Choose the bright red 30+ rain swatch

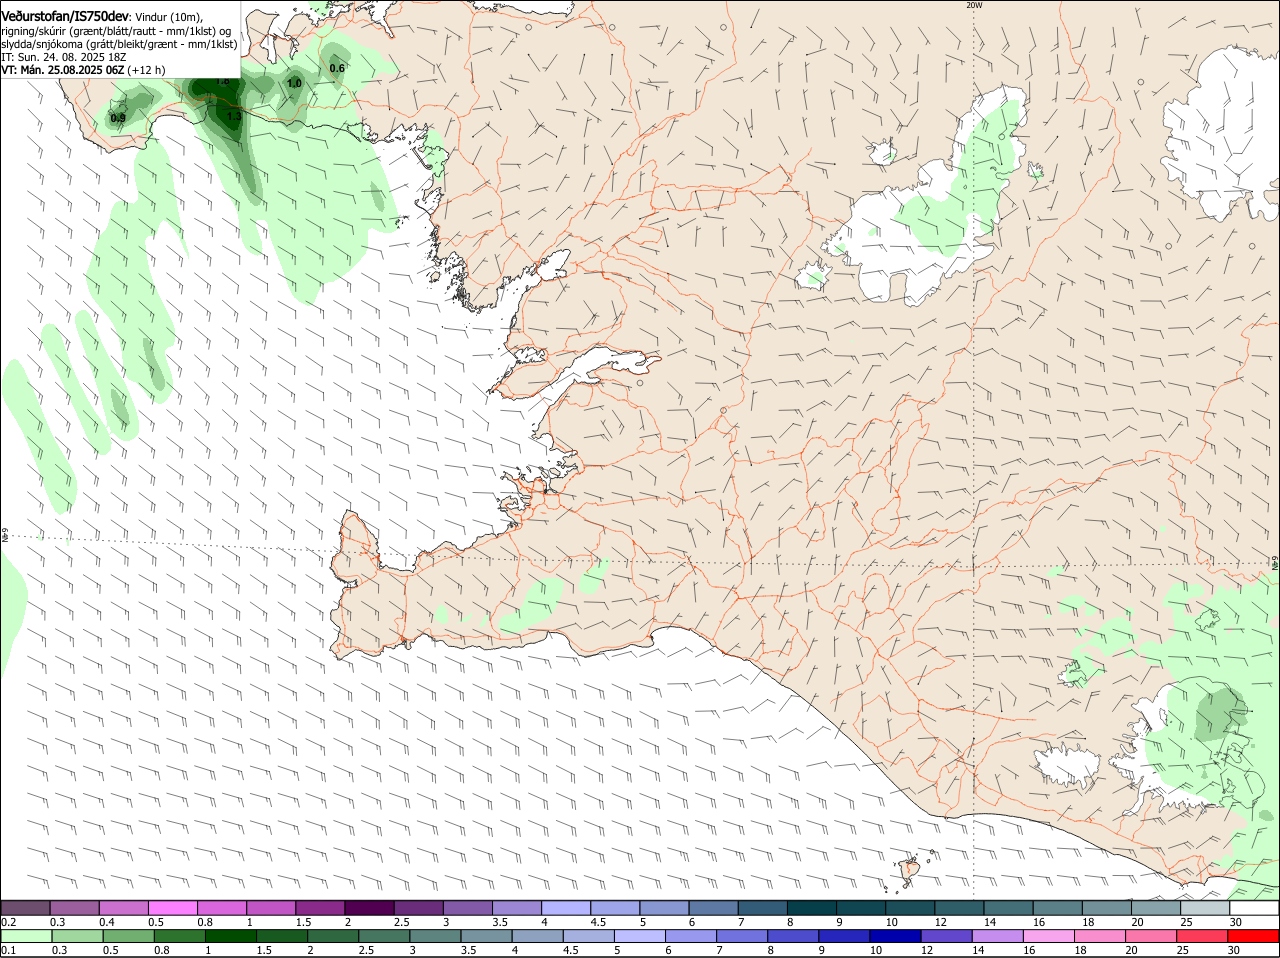pyautogui.click(x=1254, y=936)
